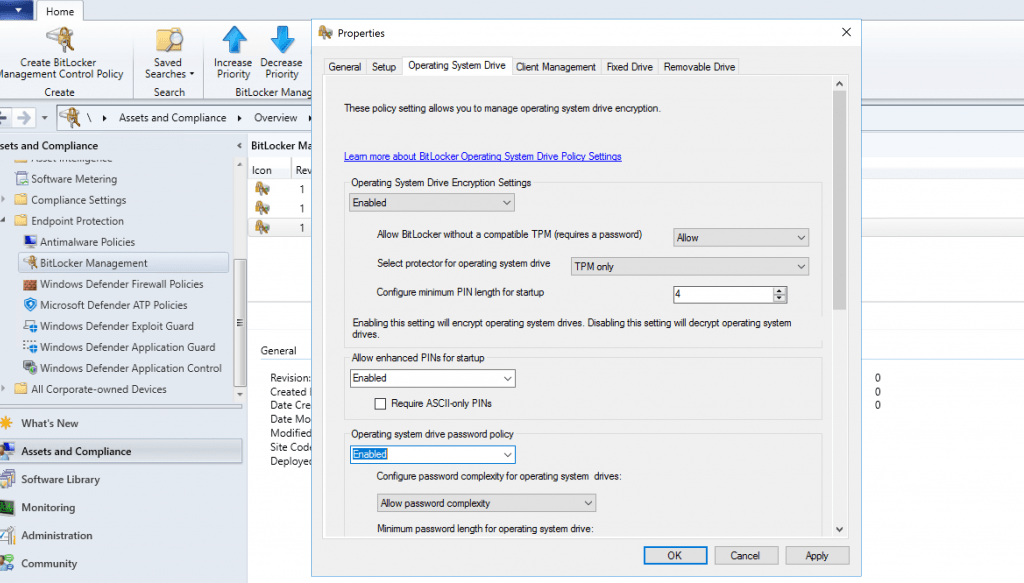The width and height of the screenshot is (1024, 583).
Task: Toggle Require ASCII-only PINs checkbox
Action: coord(380,403)
